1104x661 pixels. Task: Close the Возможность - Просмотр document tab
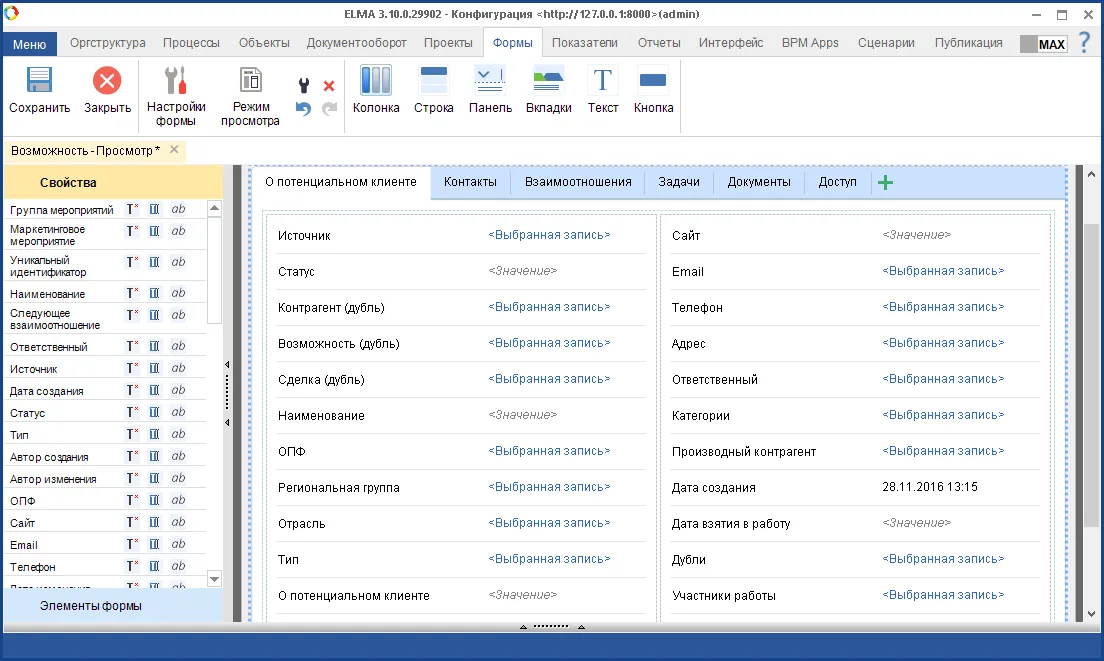point(174,150)
